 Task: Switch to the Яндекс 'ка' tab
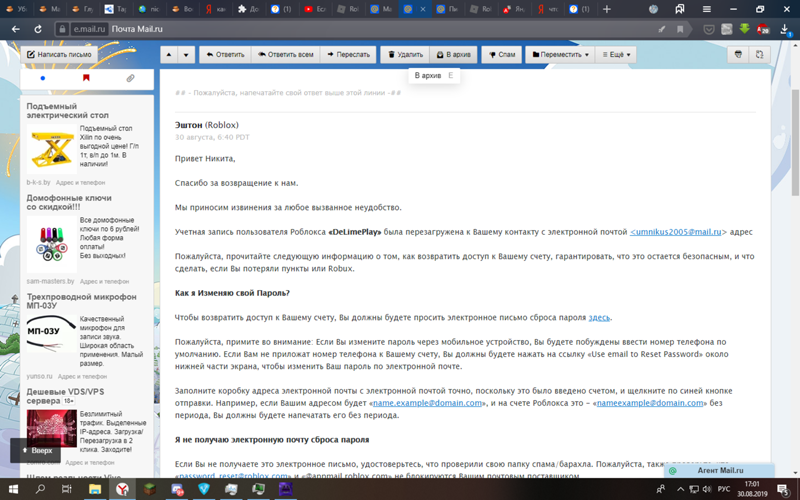coord(215,9)
